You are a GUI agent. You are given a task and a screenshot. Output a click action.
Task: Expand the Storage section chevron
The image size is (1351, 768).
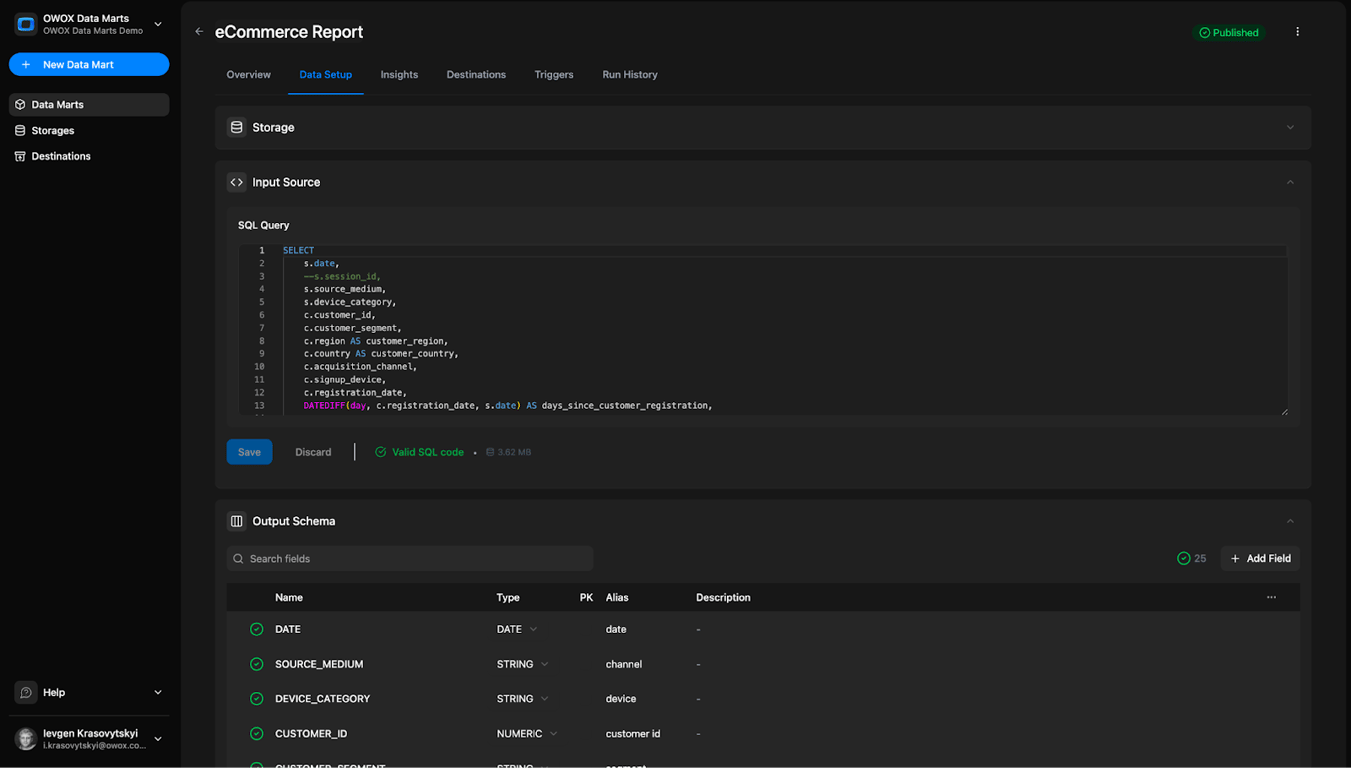tap(1290, 128)
